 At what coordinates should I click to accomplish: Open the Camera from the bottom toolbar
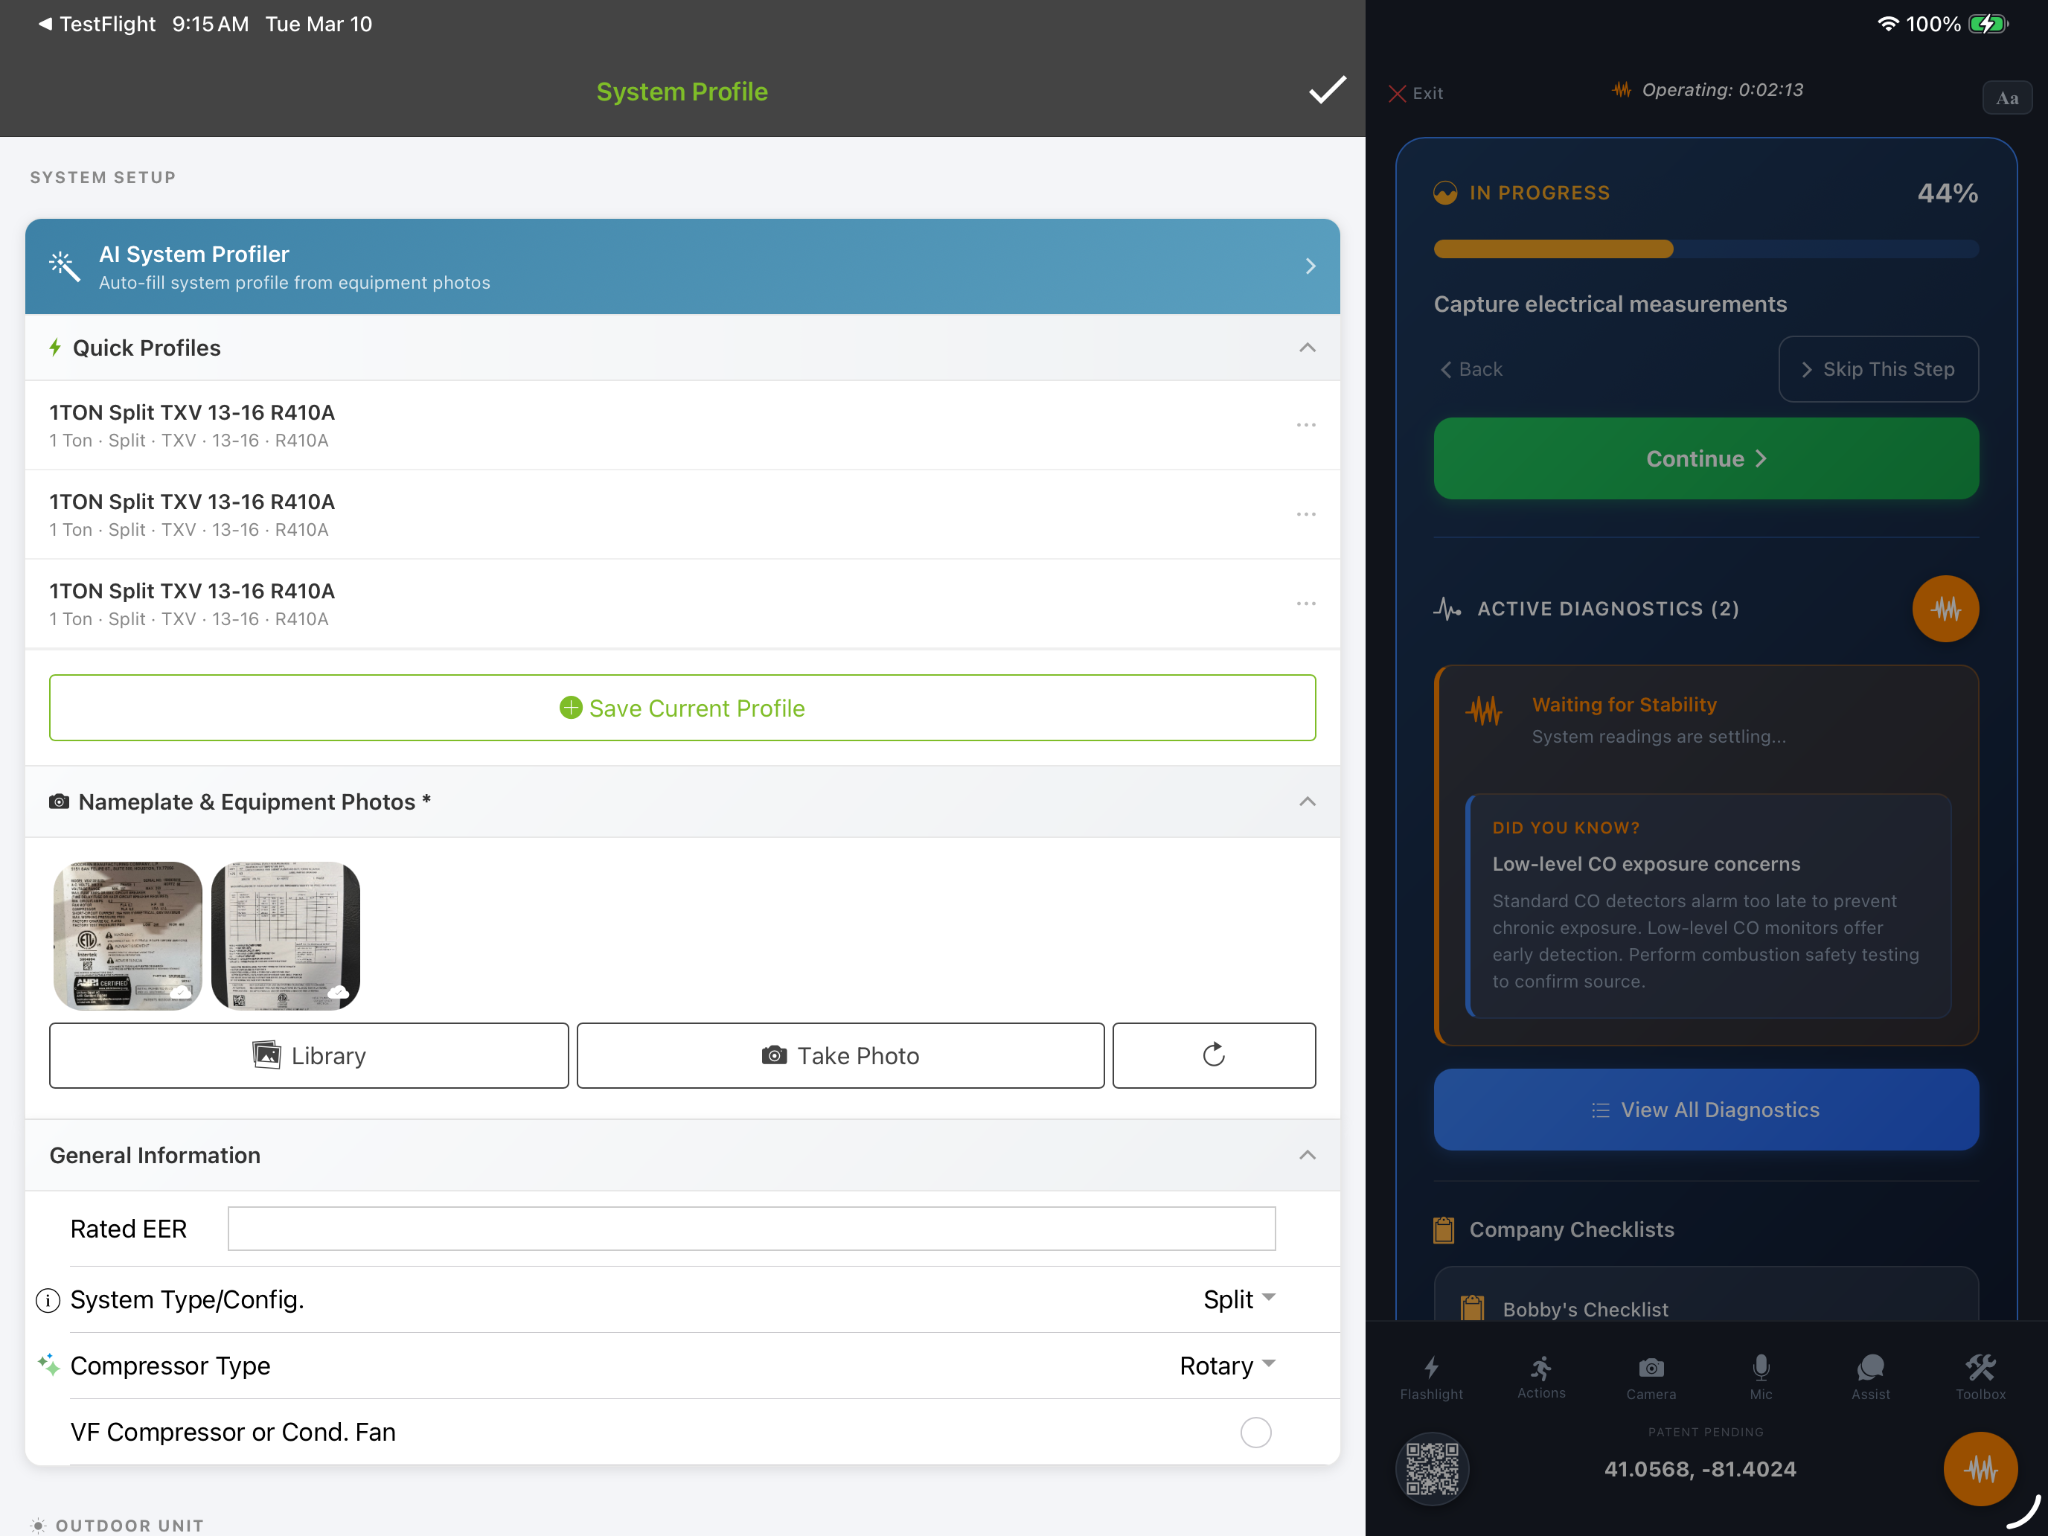click(x=1650, y=1375)
